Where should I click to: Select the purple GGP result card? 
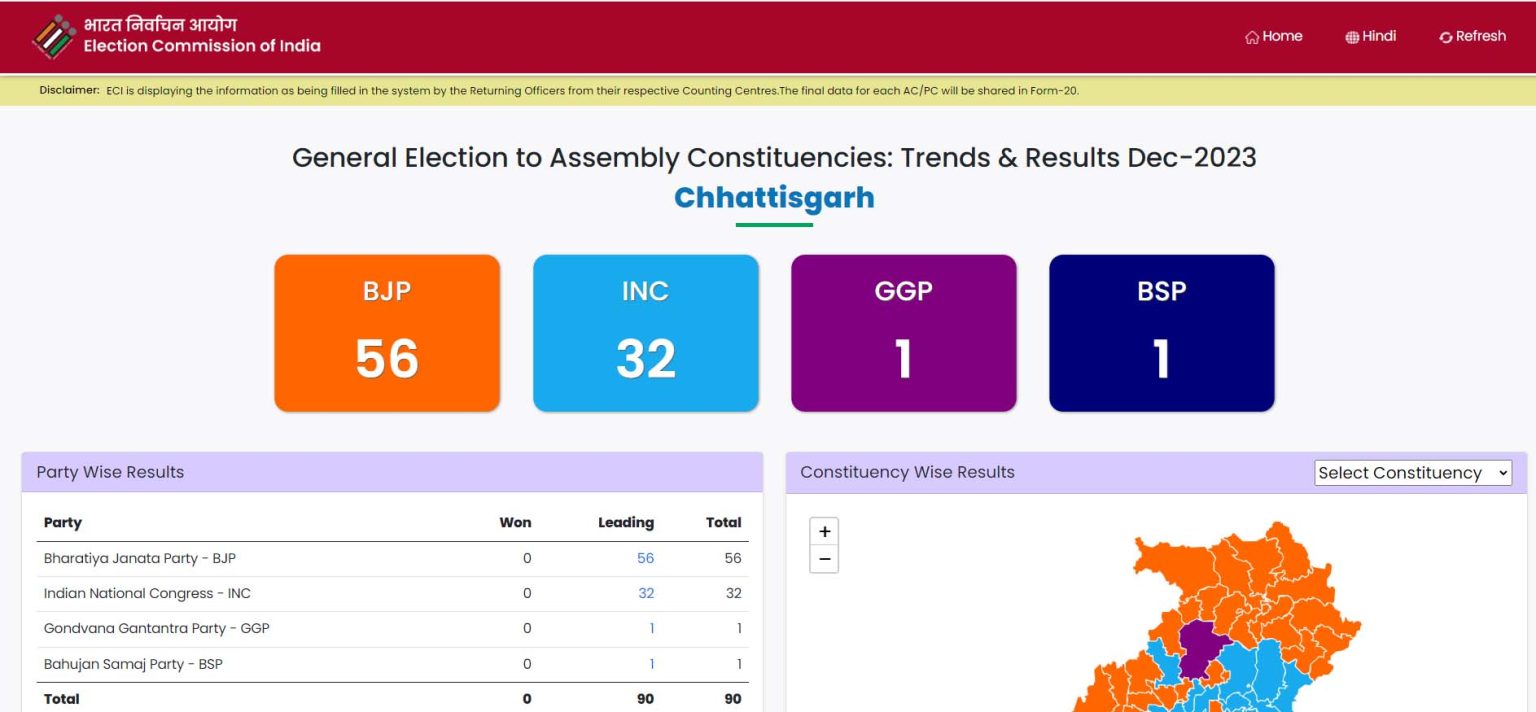click(x=904, y=333)
